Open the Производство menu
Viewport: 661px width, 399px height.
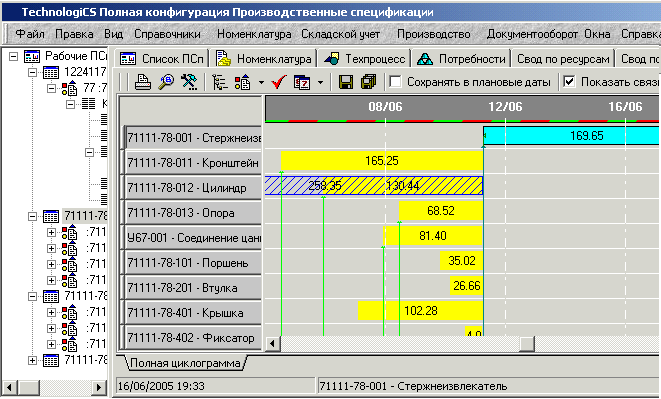433,34
